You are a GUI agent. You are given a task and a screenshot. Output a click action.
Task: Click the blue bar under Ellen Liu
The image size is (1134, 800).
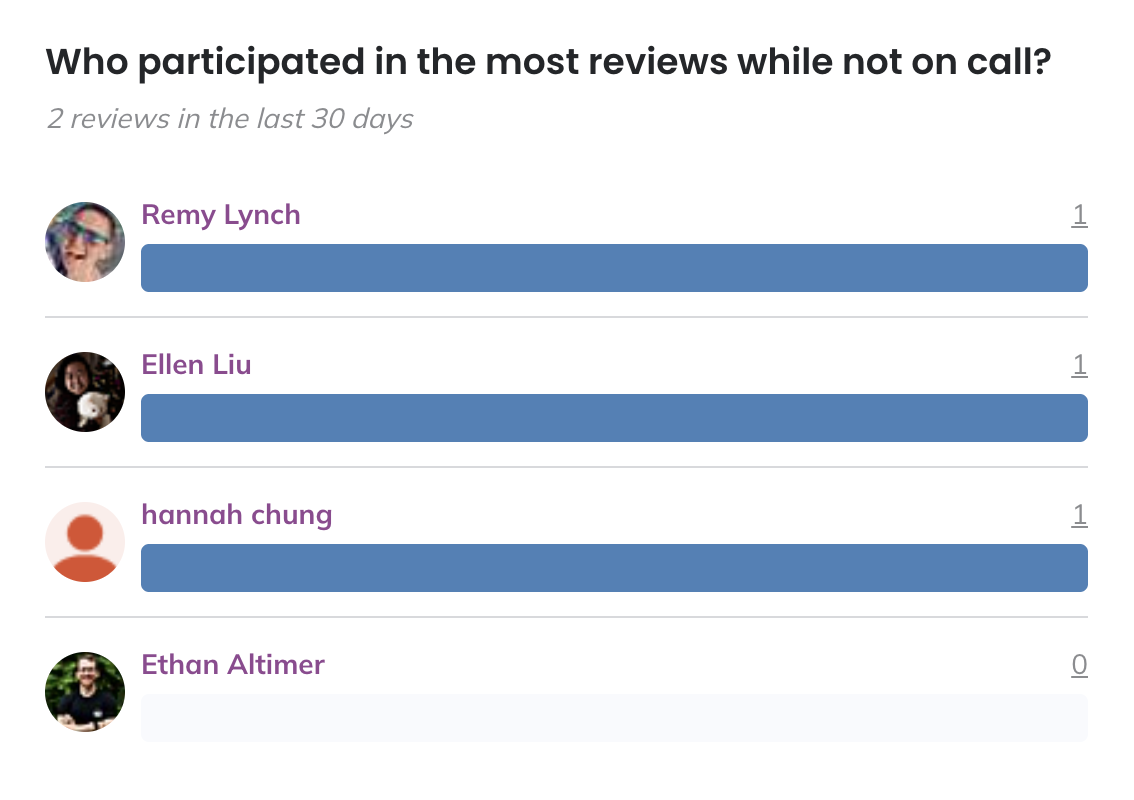point(614,418)
